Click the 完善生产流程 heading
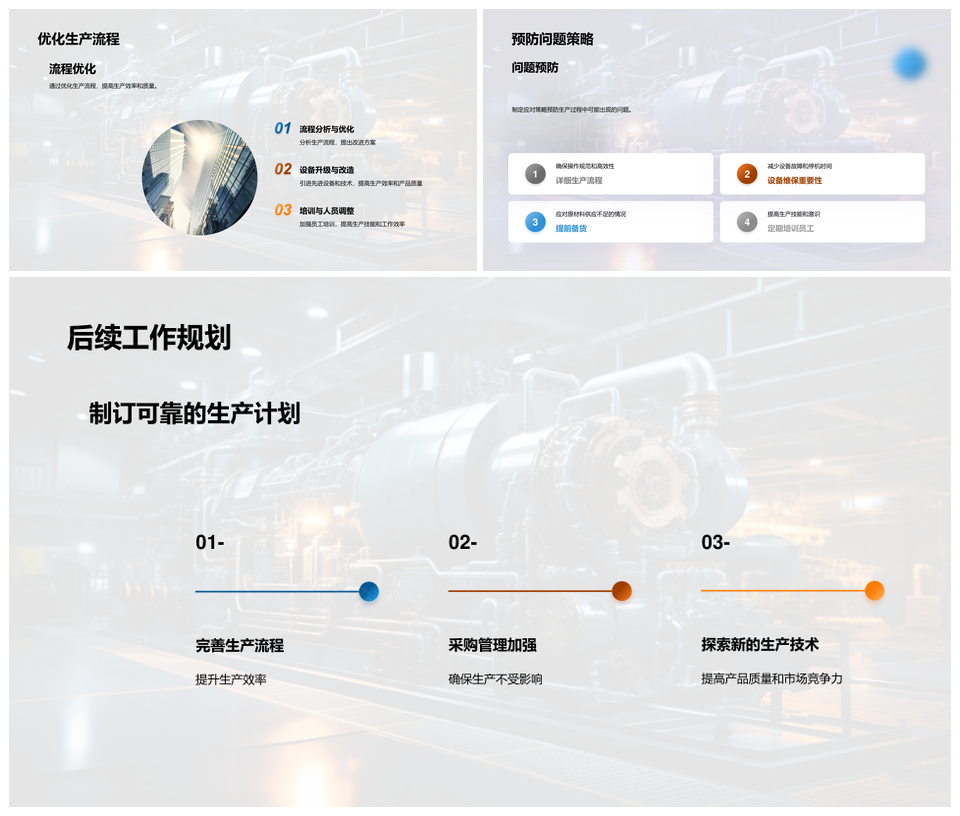Screen dimensions: 960x816 coord(240,646)
